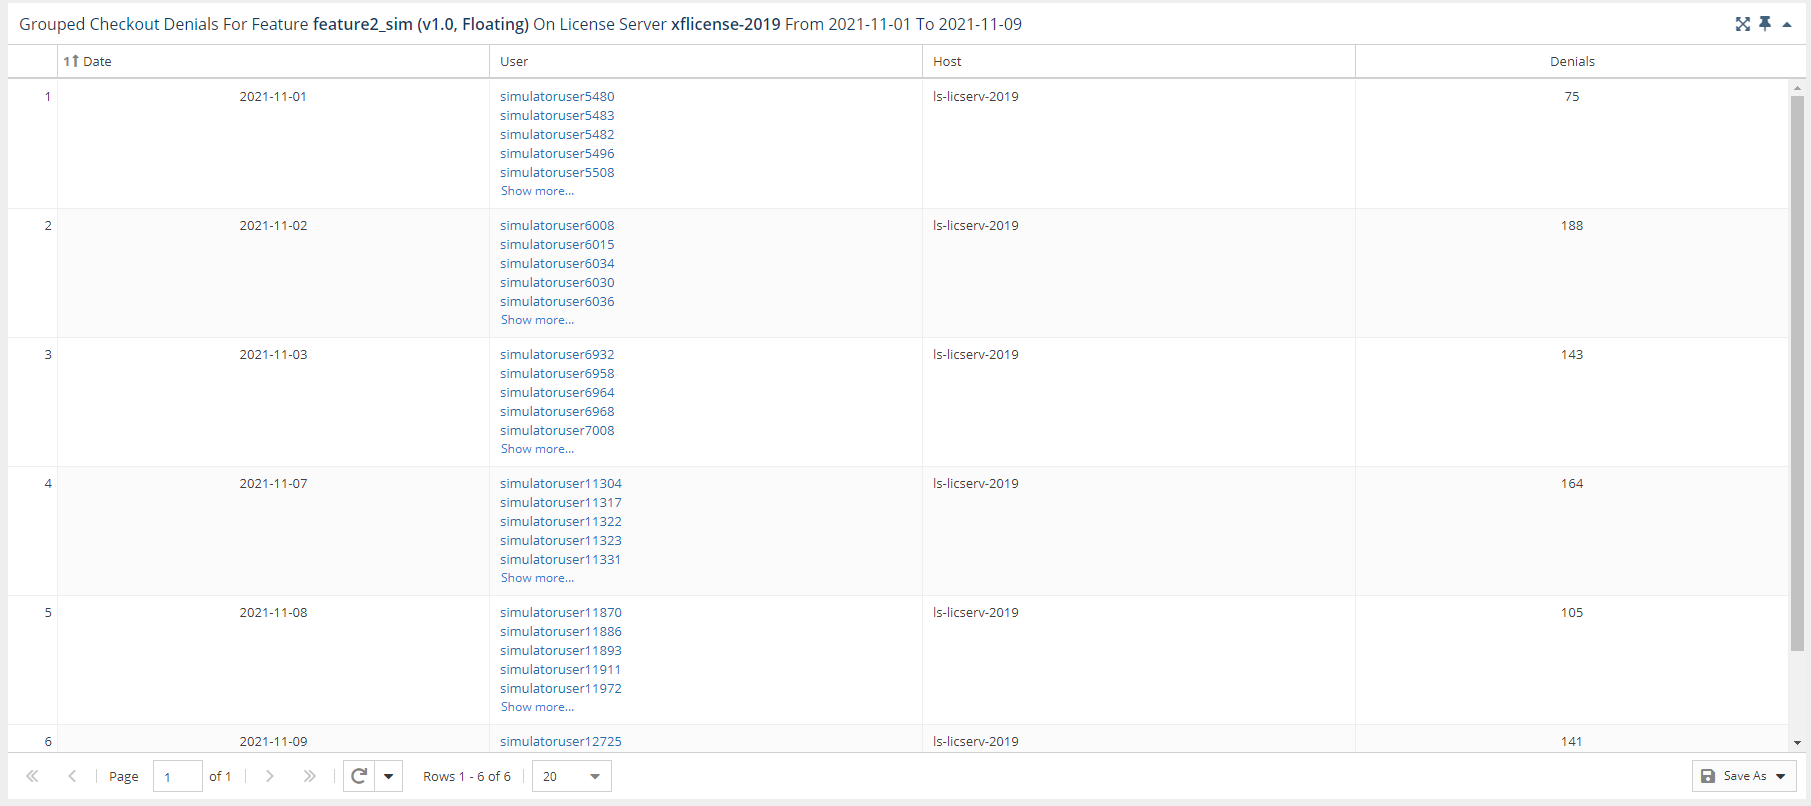Open user simulatoruser11870

[561, 613]
